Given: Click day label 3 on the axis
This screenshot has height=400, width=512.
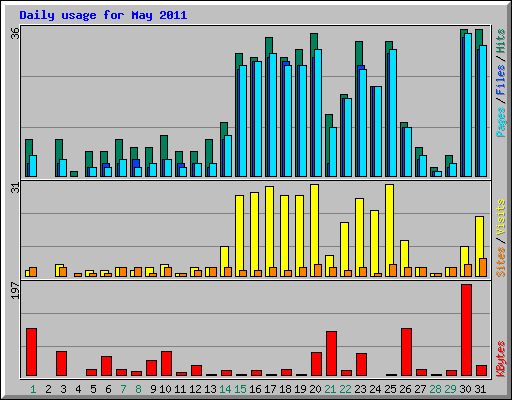Looking at the screenshot, I should (63, 389).
